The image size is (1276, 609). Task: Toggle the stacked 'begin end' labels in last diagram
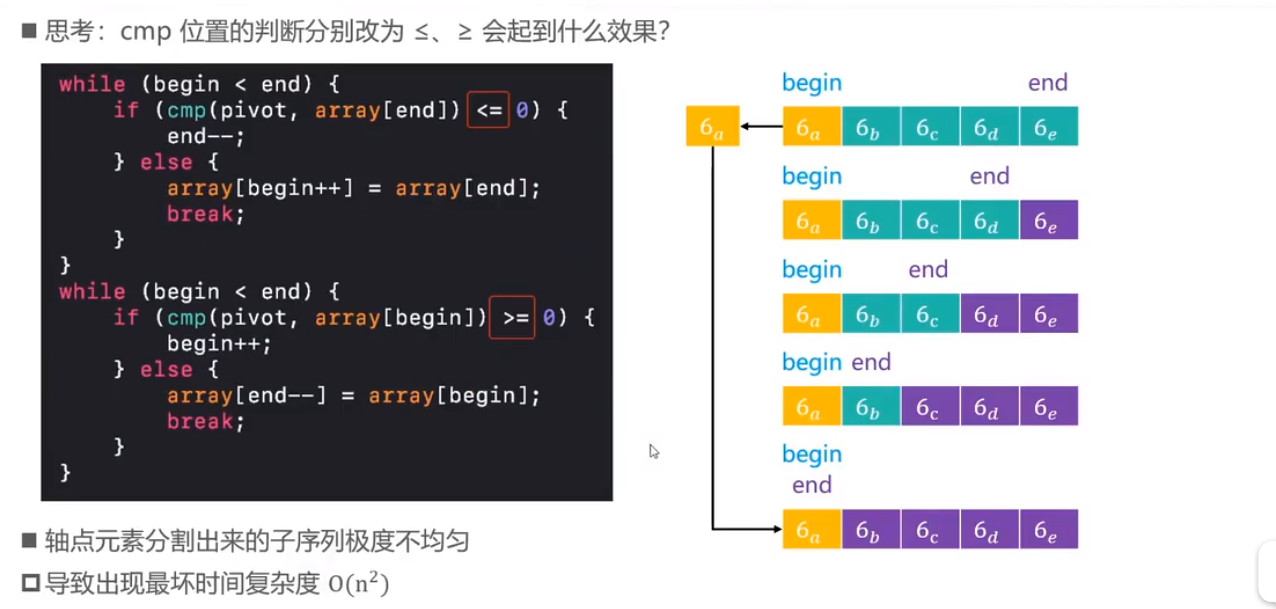811,469
